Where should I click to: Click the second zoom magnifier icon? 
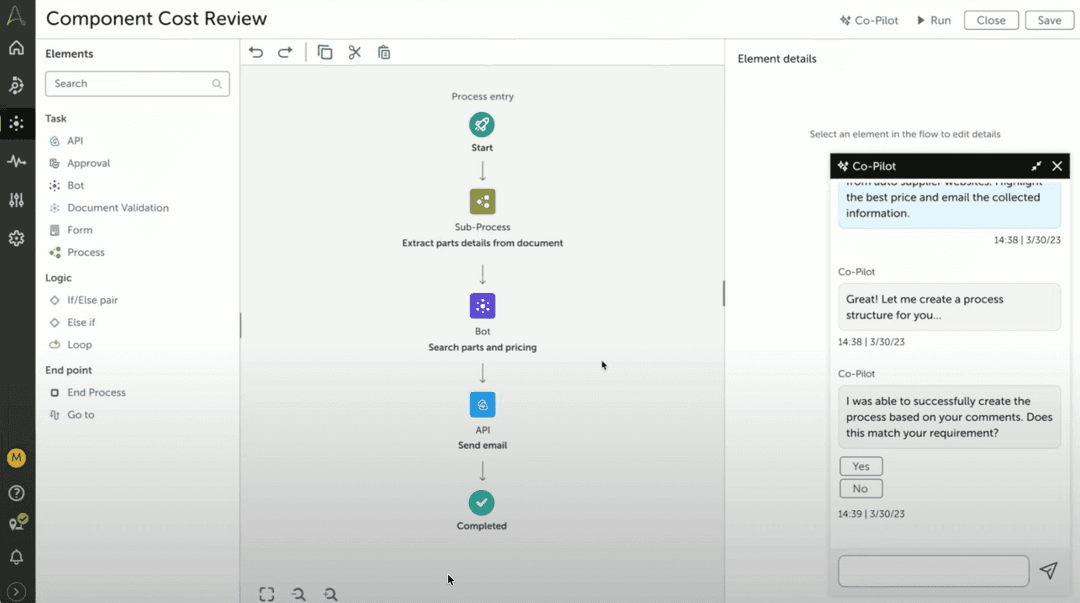click(331, 594)
